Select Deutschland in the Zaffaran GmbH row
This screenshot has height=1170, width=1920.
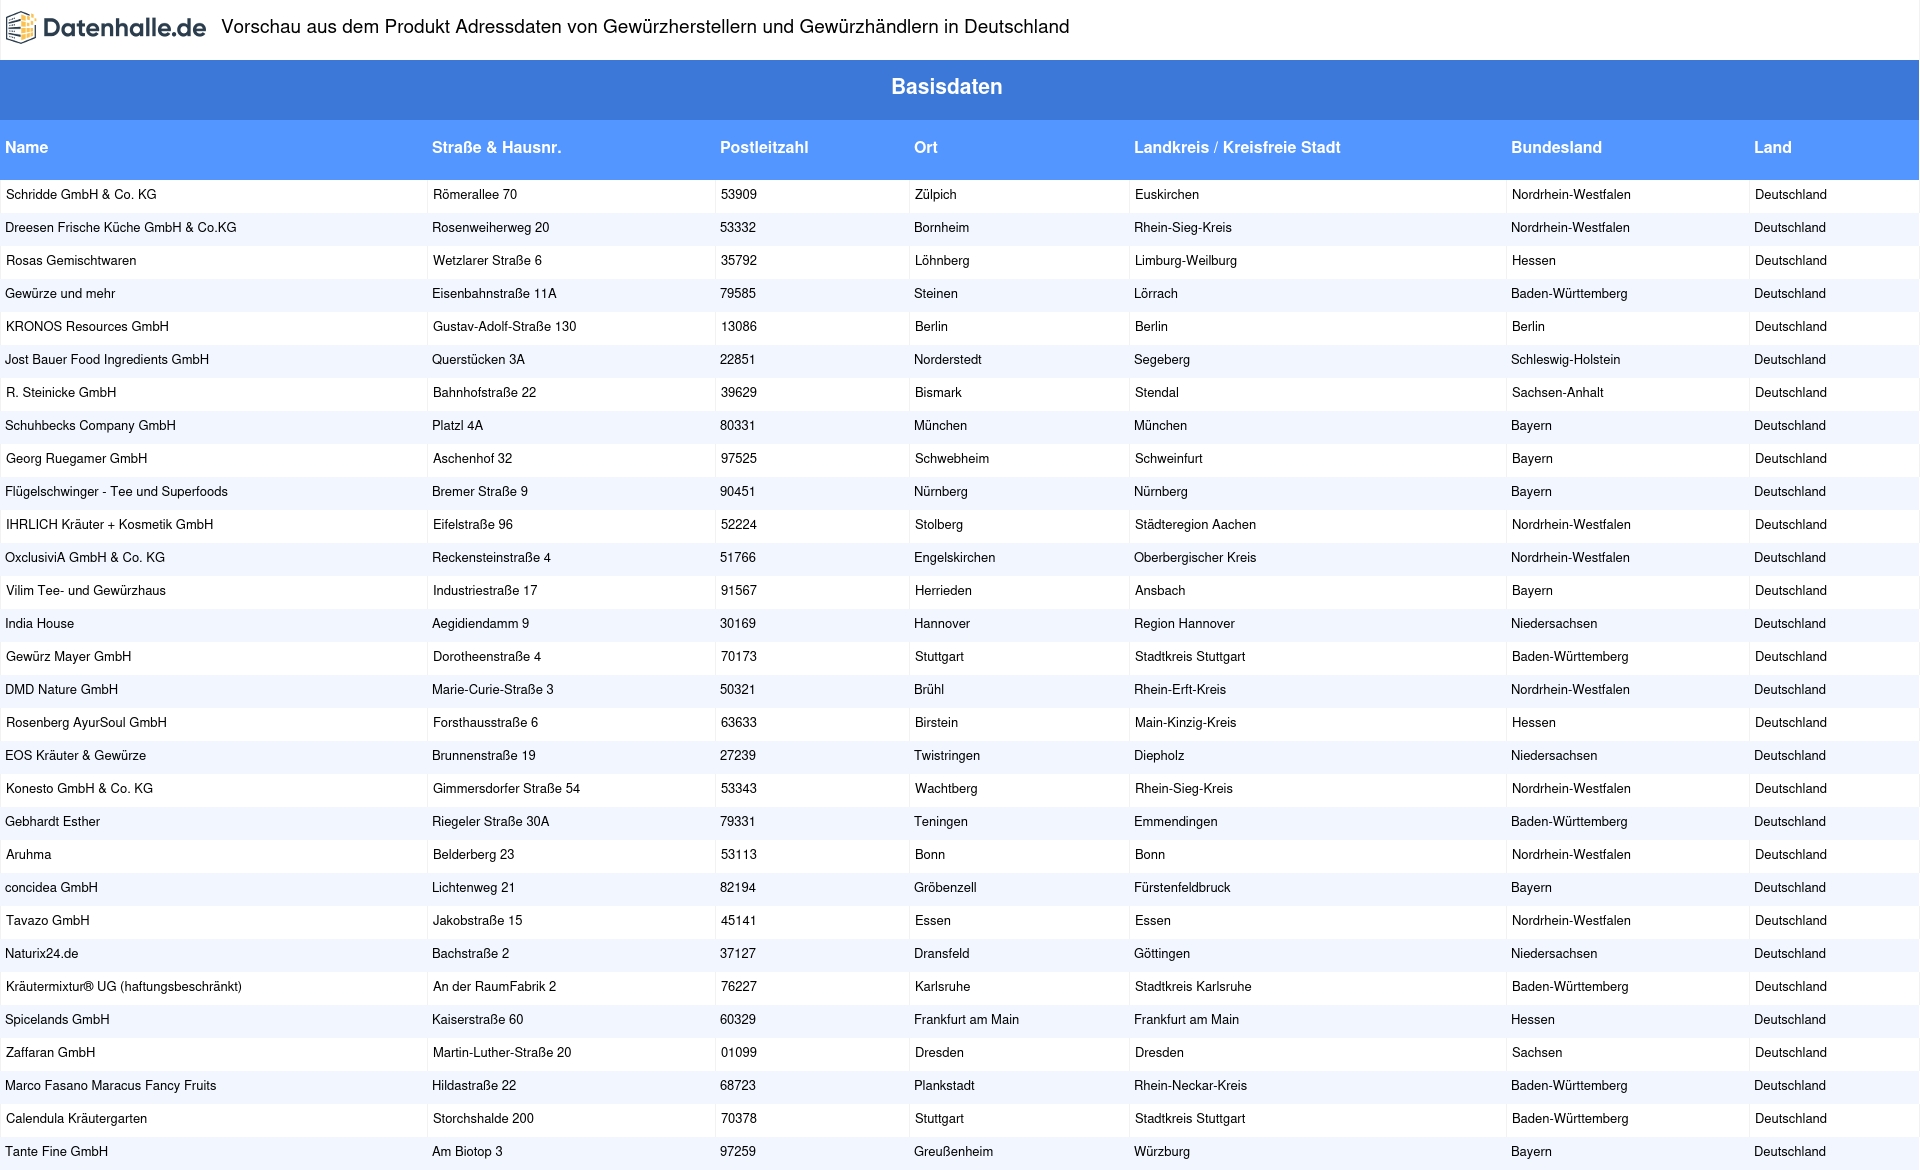click(1791, 1053)
